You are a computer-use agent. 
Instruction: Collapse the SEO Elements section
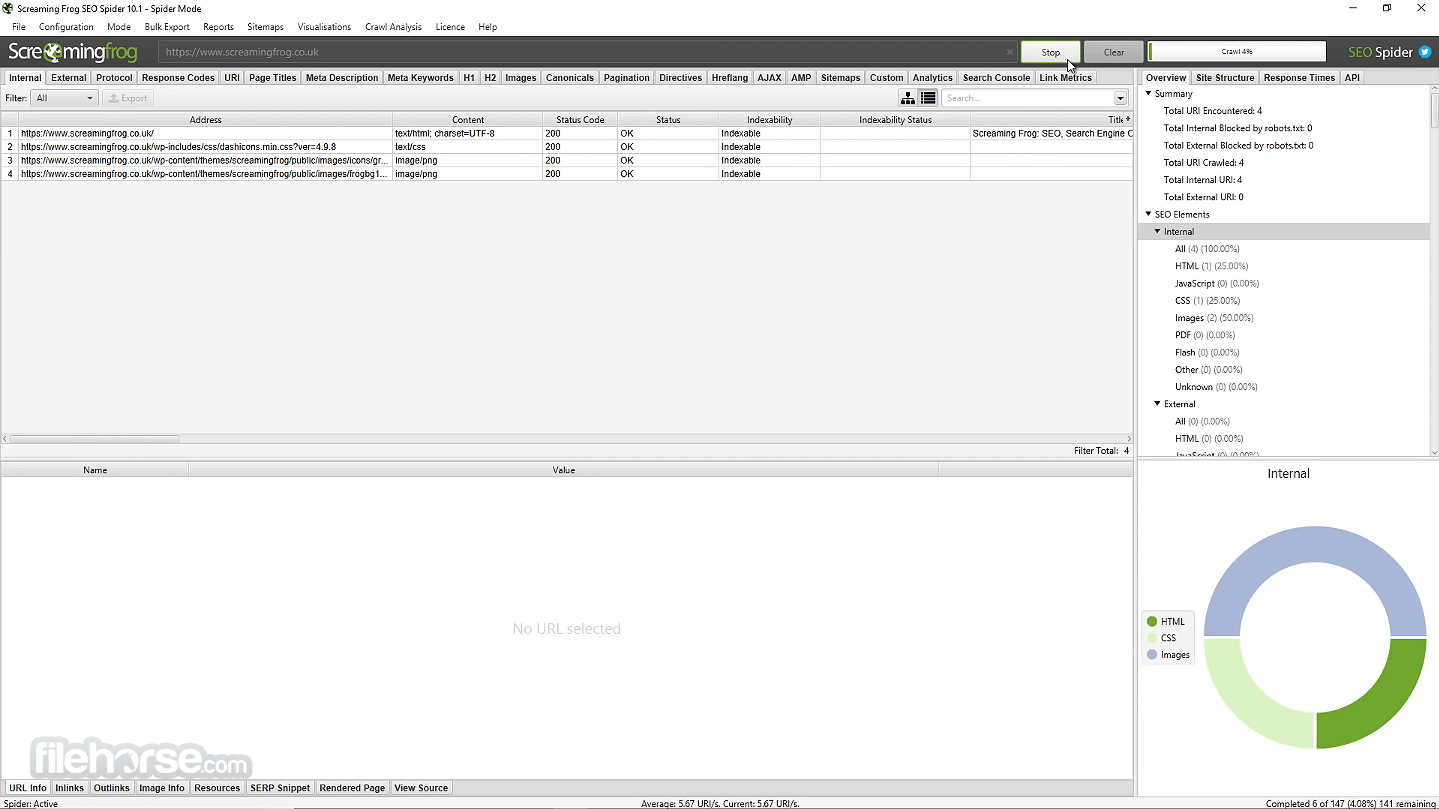point(1148,214)
